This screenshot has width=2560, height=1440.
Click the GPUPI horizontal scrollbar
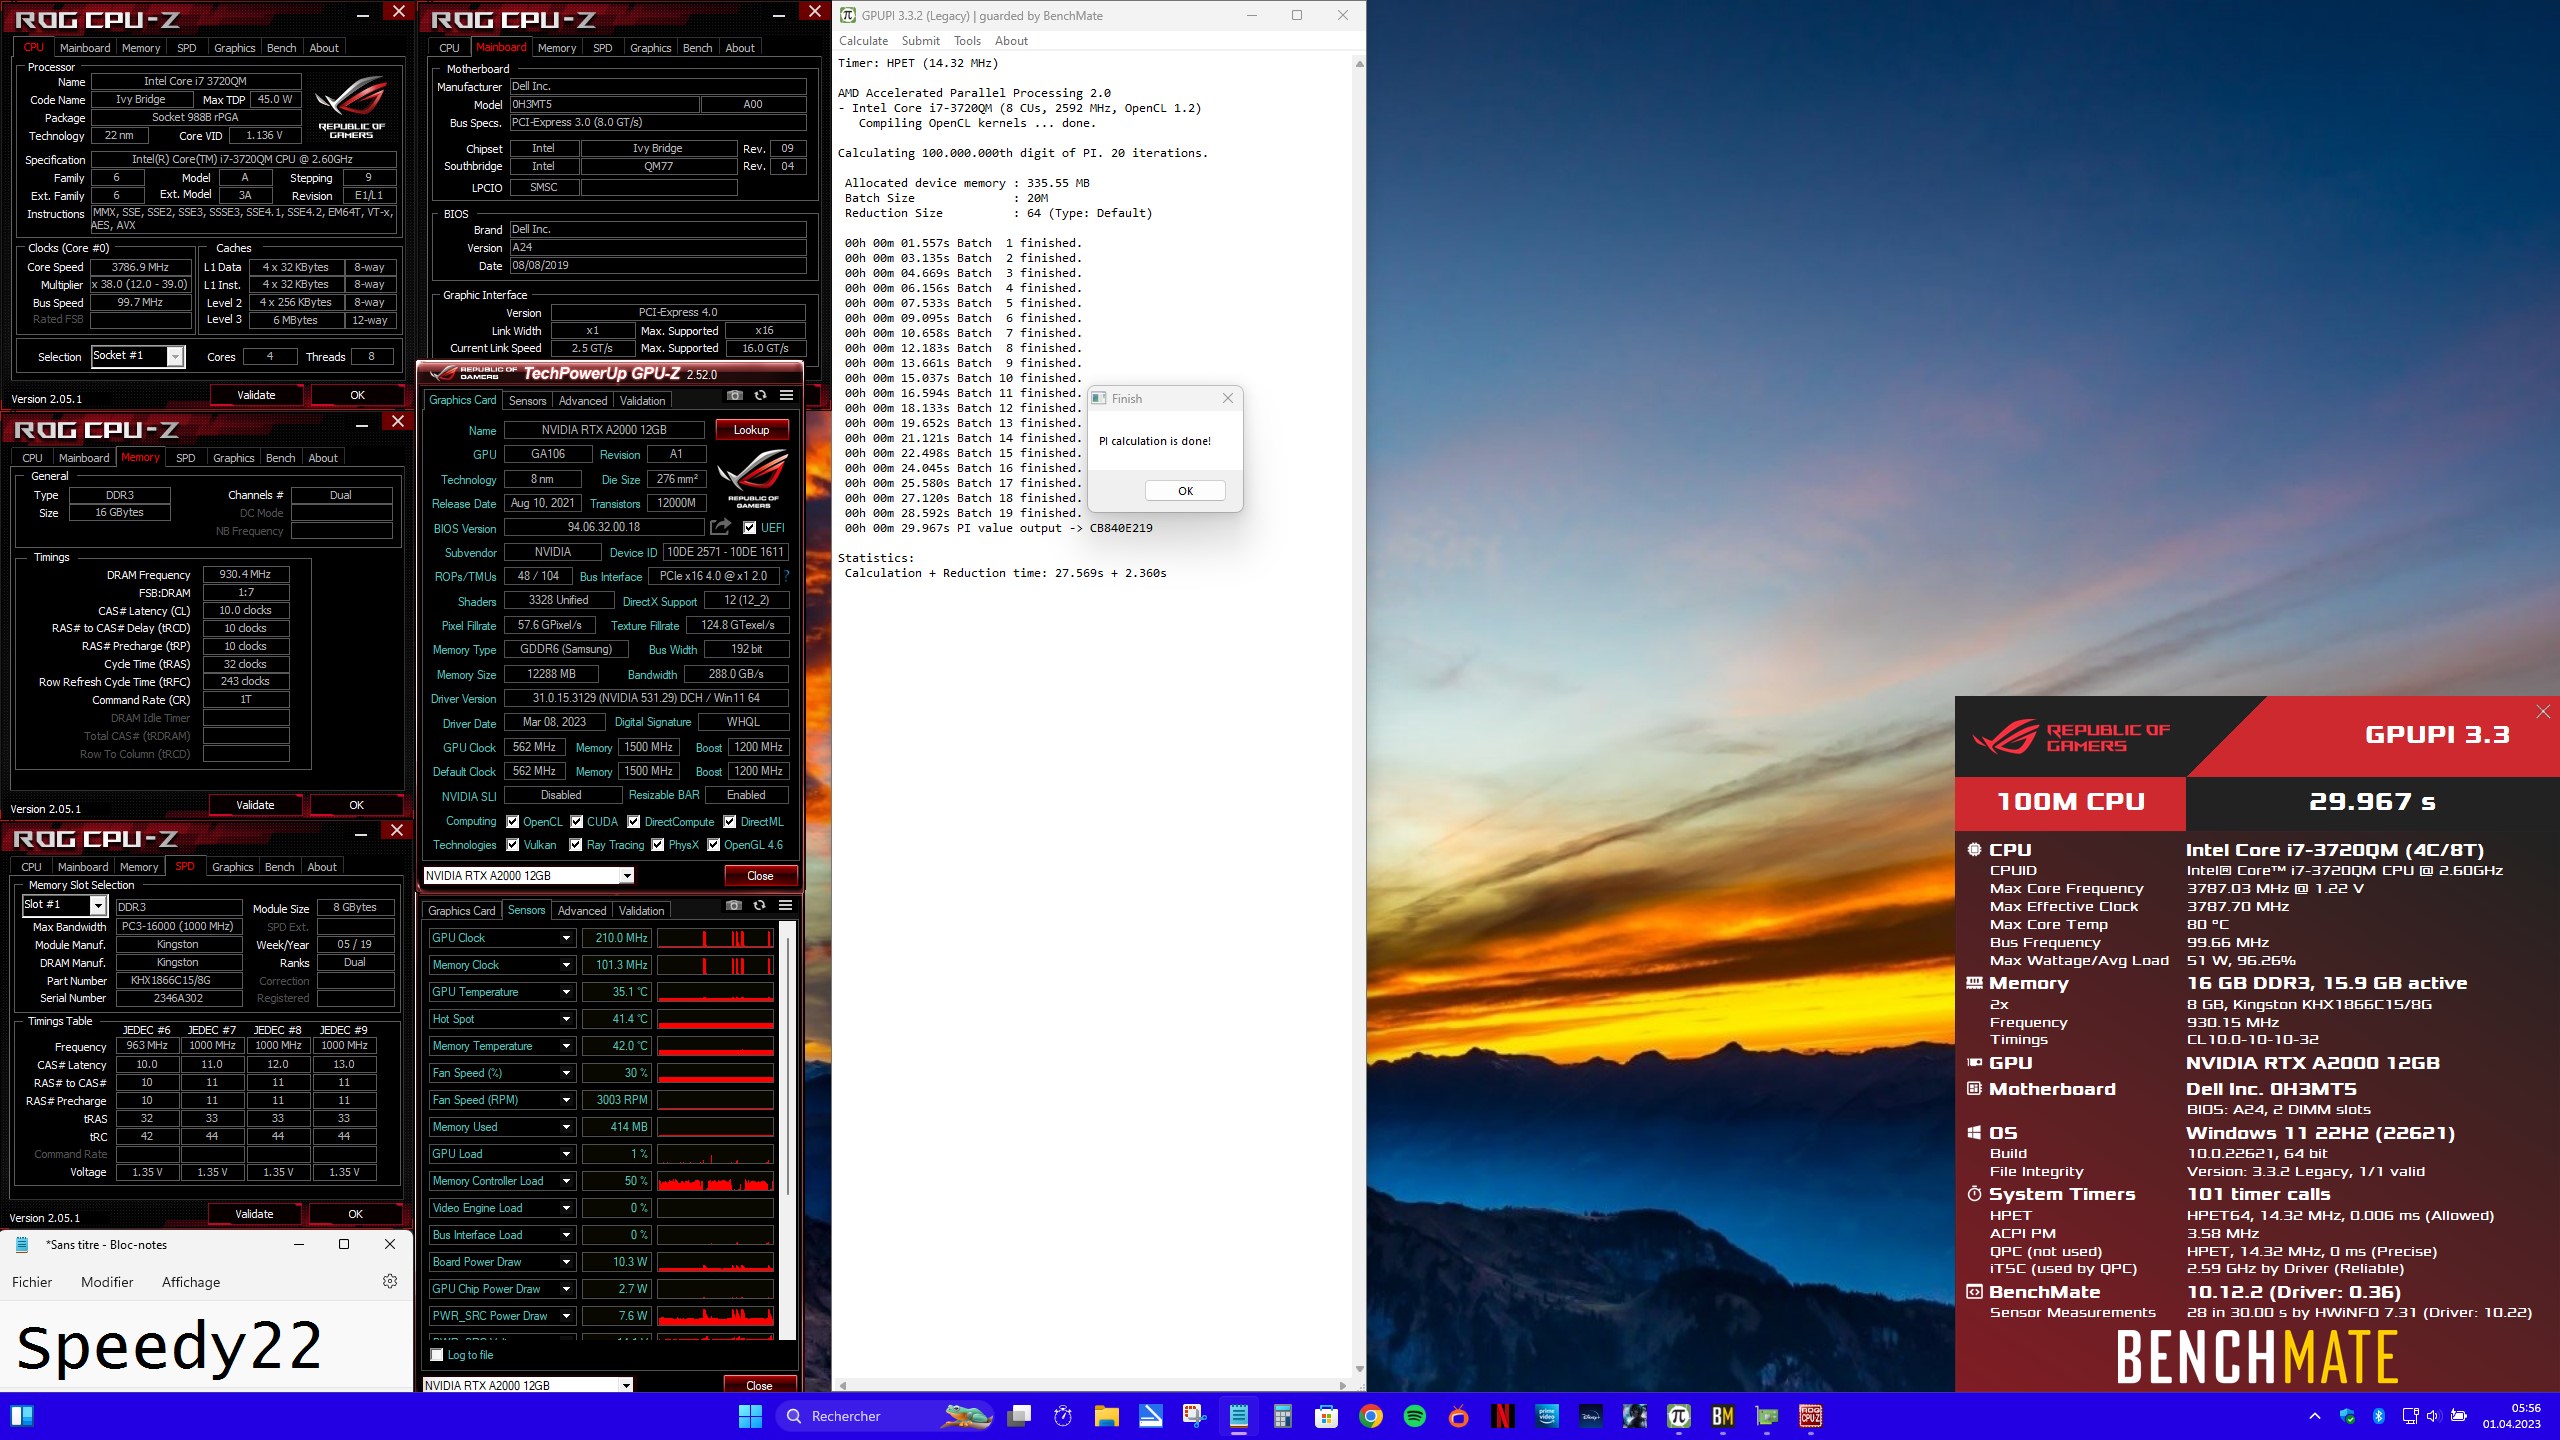click(x=1094, y=1385)
